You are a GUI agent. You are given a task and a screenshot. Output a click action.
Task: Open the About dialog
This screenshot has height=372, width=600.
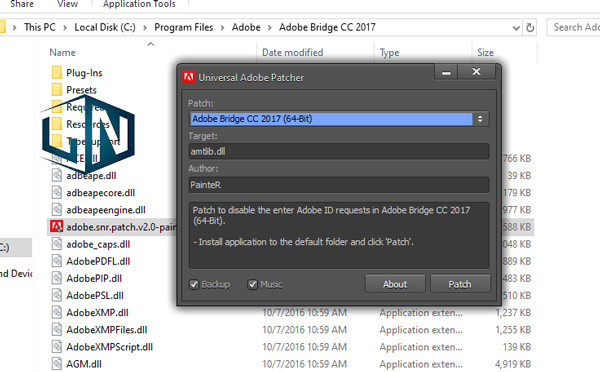[x=395, y=284]
